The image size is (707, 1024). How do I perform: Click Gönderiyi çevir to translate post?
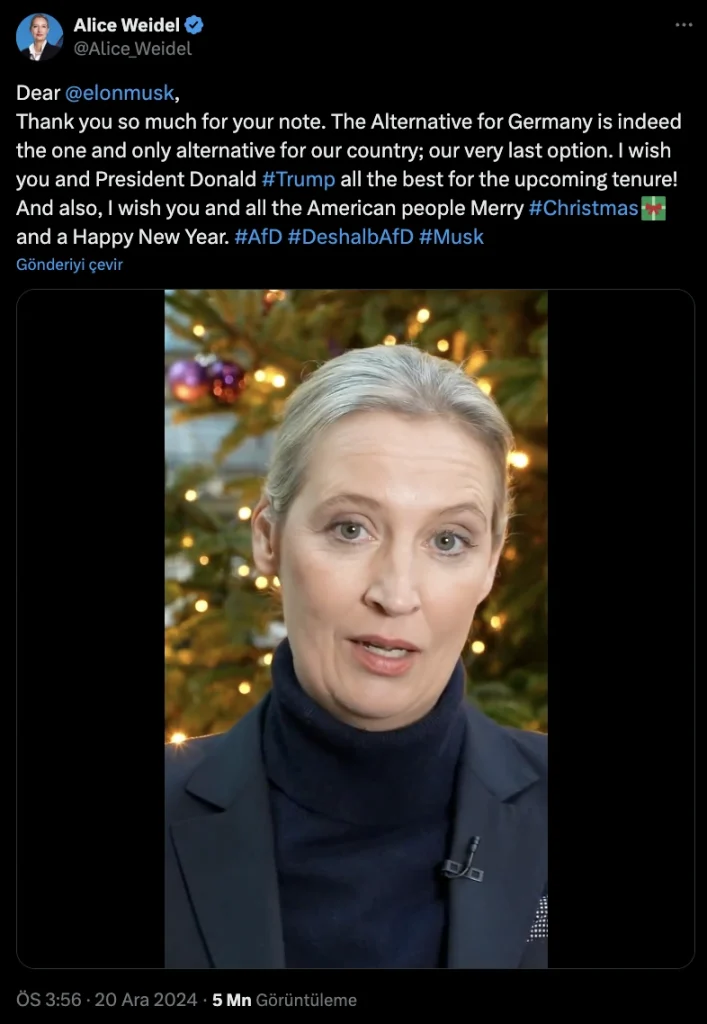[x=69, y=264]
